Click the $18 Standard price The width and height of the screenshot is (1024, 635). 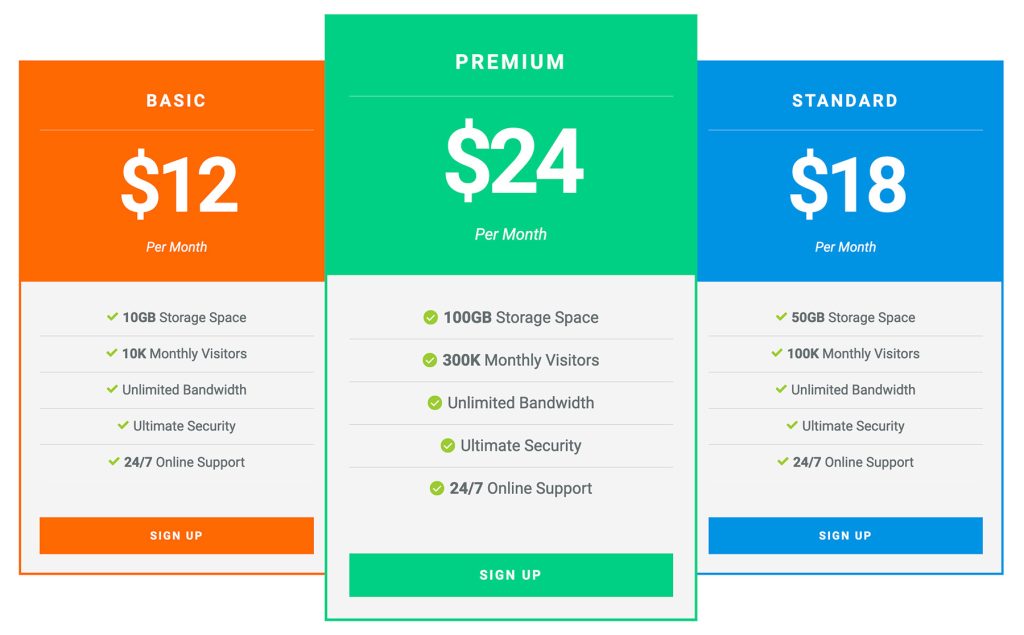click(x=847, y=185)
